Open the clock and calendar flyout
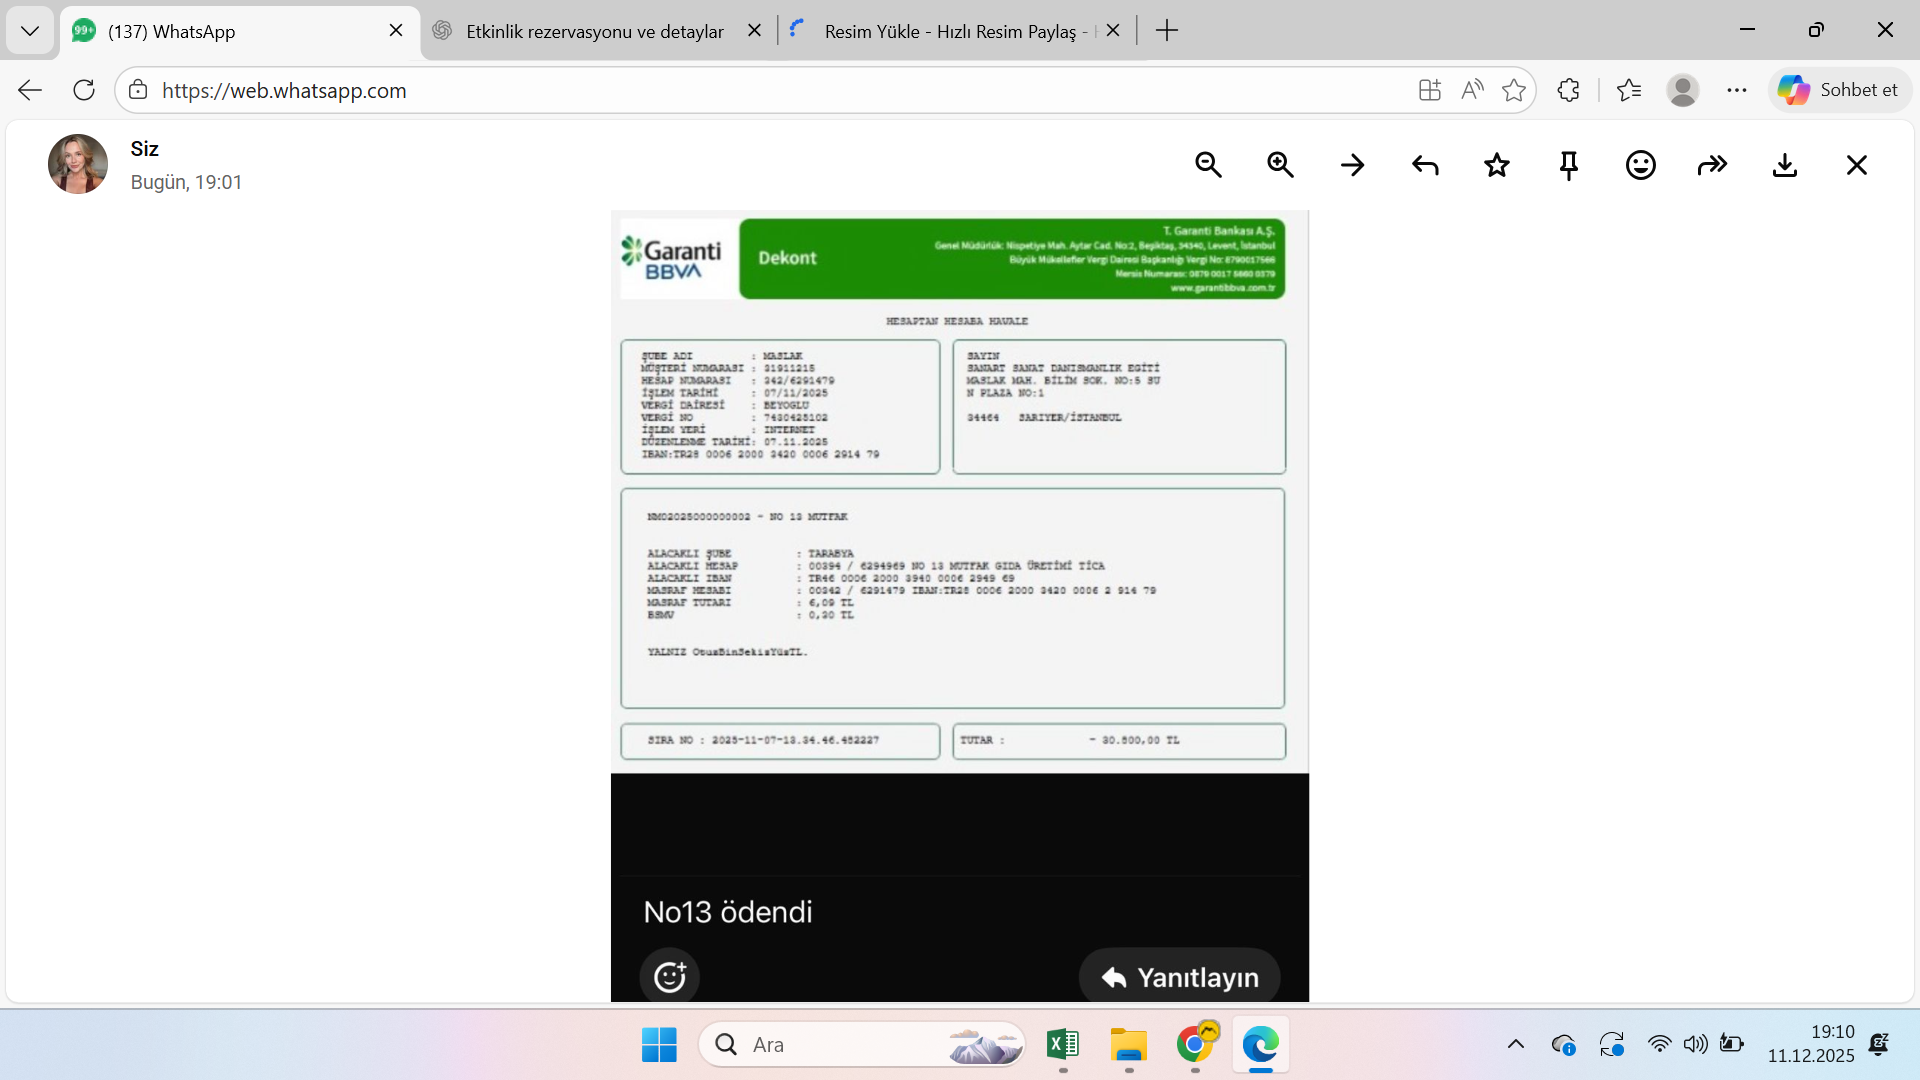 [x=1811, y=1044]
